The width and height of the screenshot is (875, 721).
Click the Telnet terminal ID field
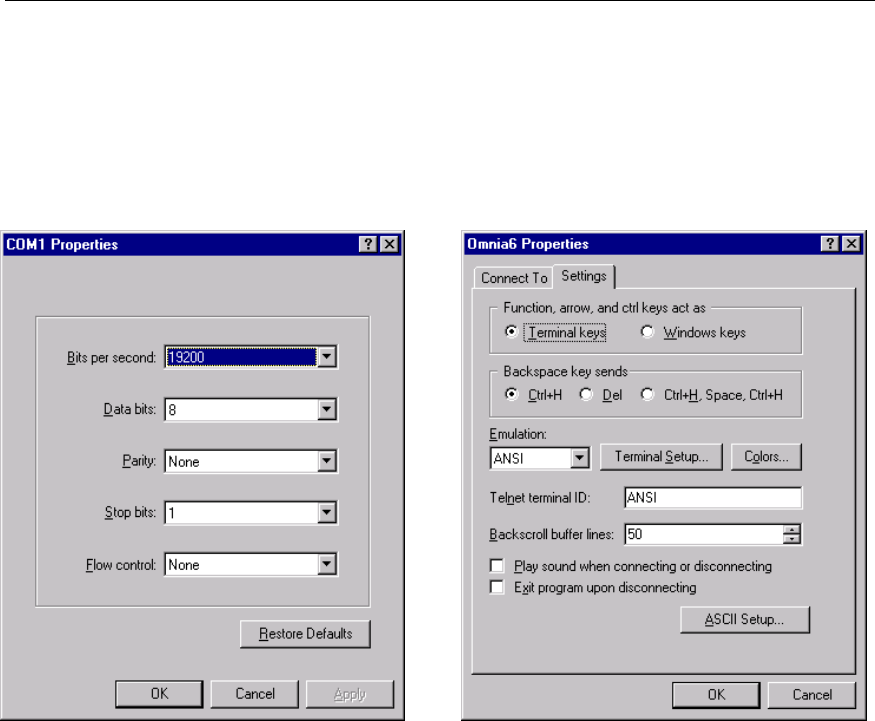tap(713, 497)
